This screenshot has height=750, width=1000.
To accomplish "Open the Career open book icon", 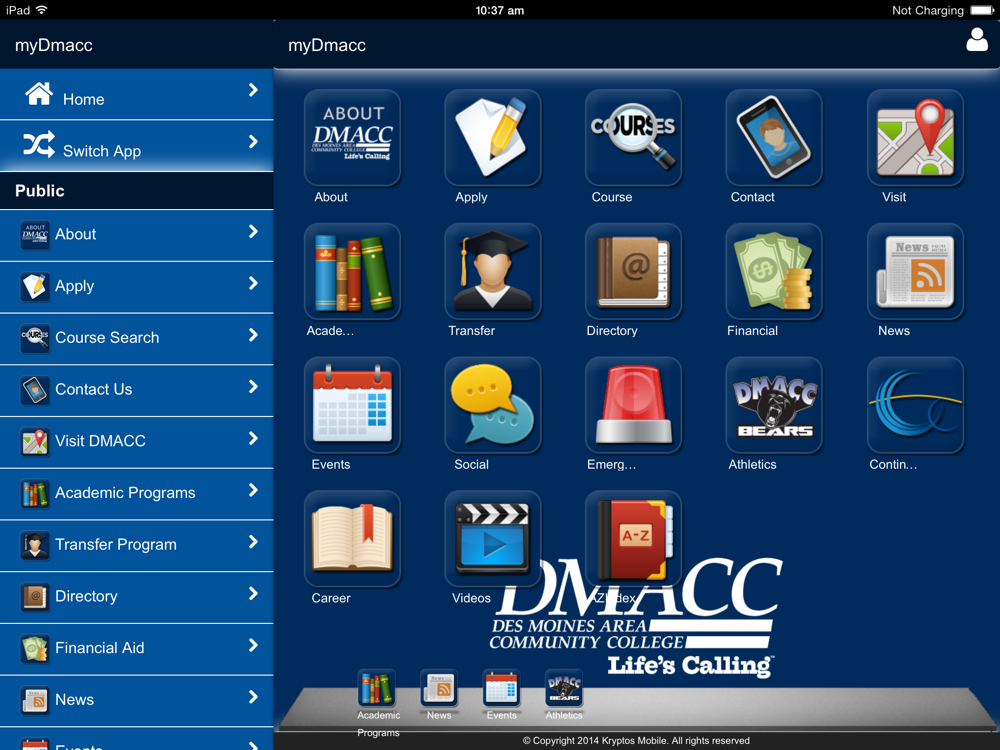I will click(x=352, y=539).
